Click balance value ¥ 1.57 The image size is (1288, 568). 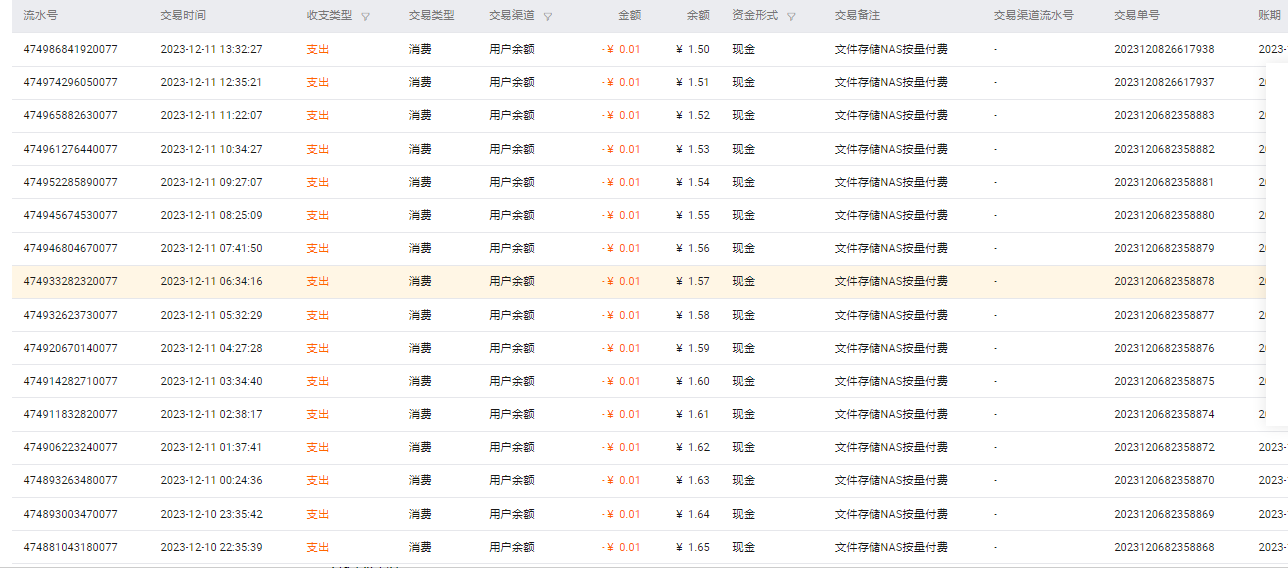(x=693, y=282)
